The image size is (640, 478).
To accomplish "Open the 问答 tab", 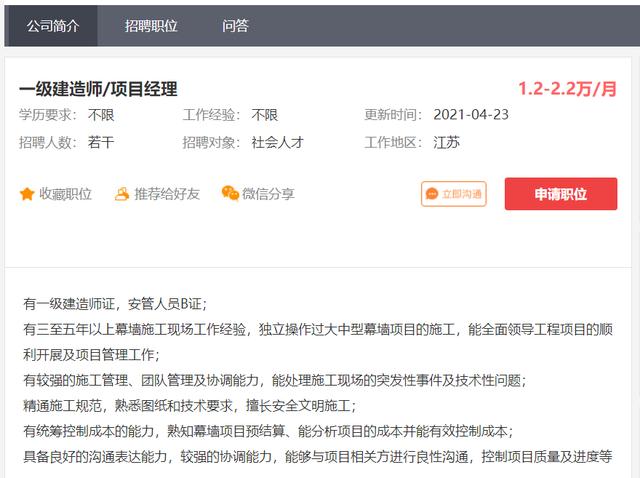I will [x=235, y=26].
